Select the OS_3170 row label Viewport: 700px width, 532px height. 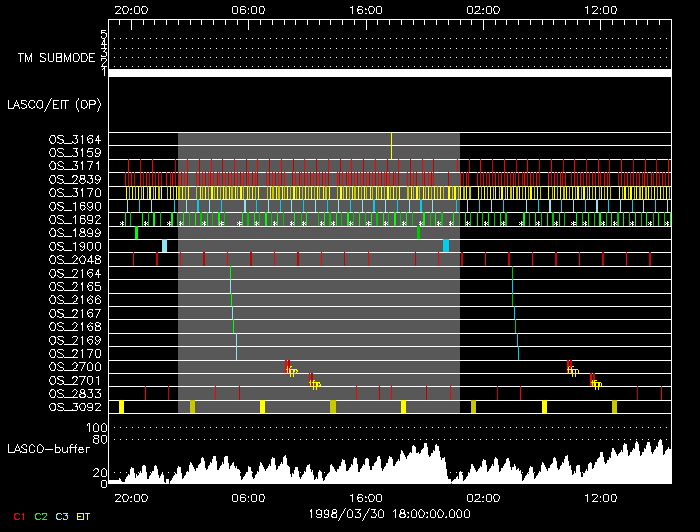click(75, 192)
